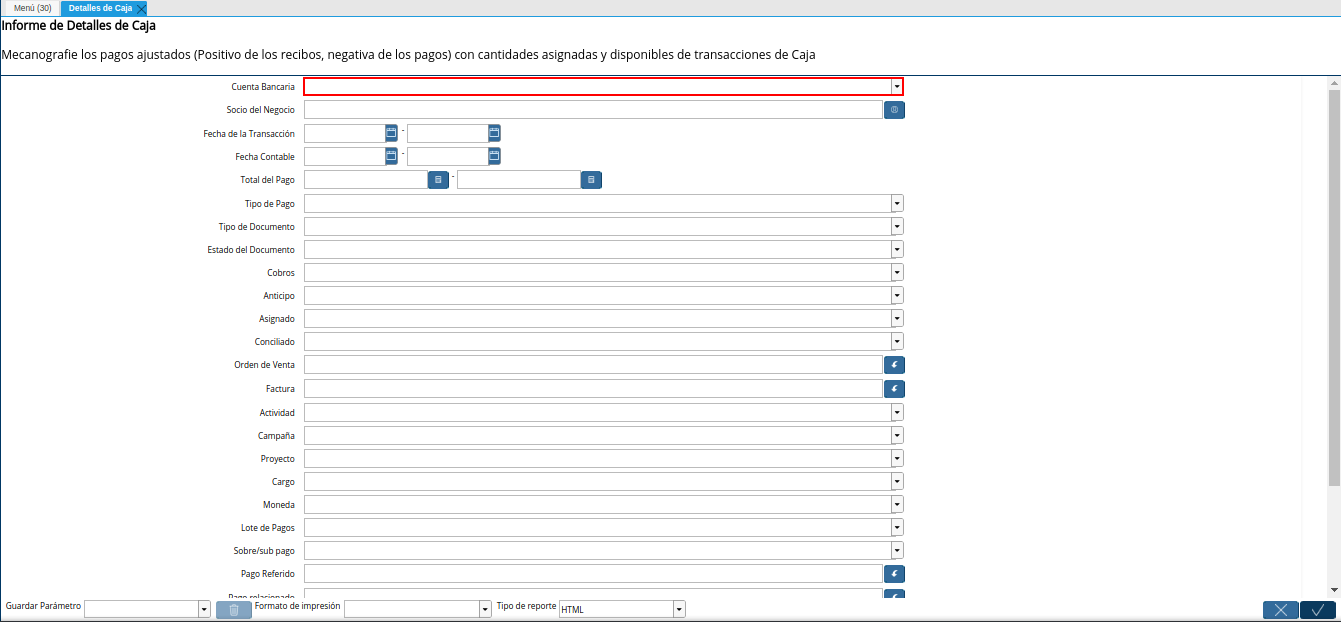This screenshot has height=622, width=1341.
Task: Cancel the report with the X button
Action: [1280, 609]
